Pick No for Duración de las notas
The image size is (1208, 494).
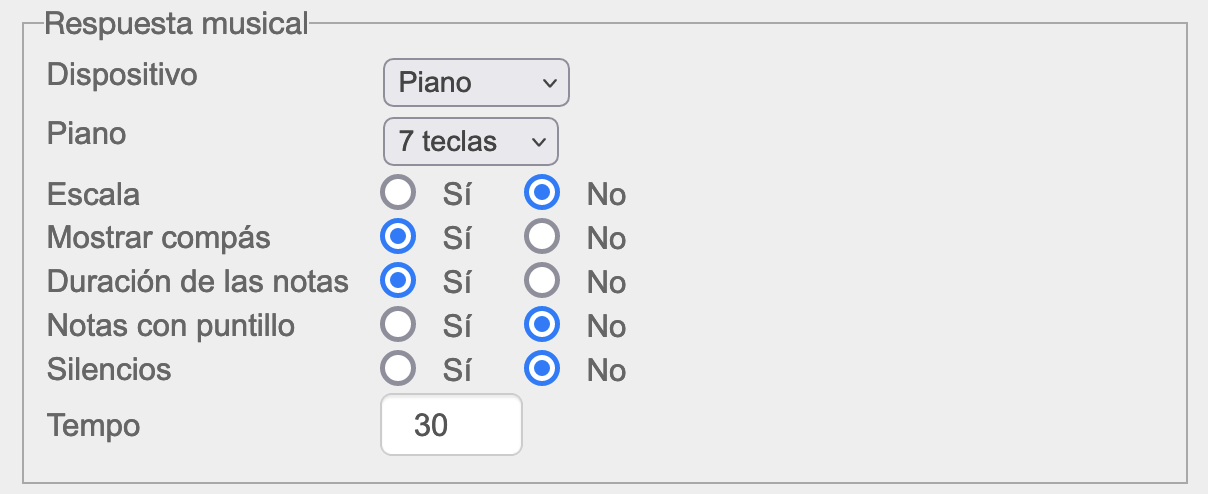point(542,281)
